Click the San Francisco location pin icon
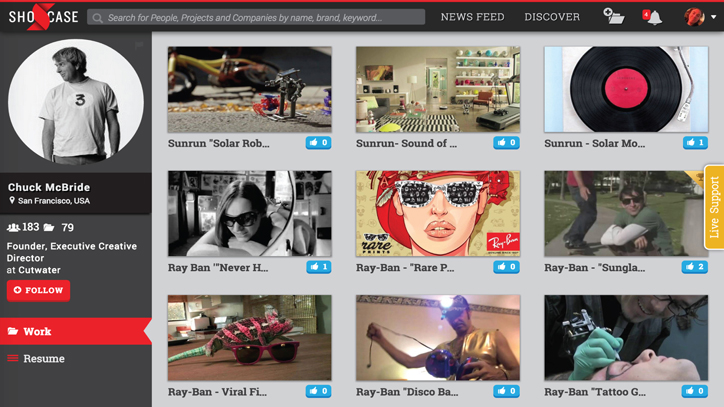 point(12,200)
